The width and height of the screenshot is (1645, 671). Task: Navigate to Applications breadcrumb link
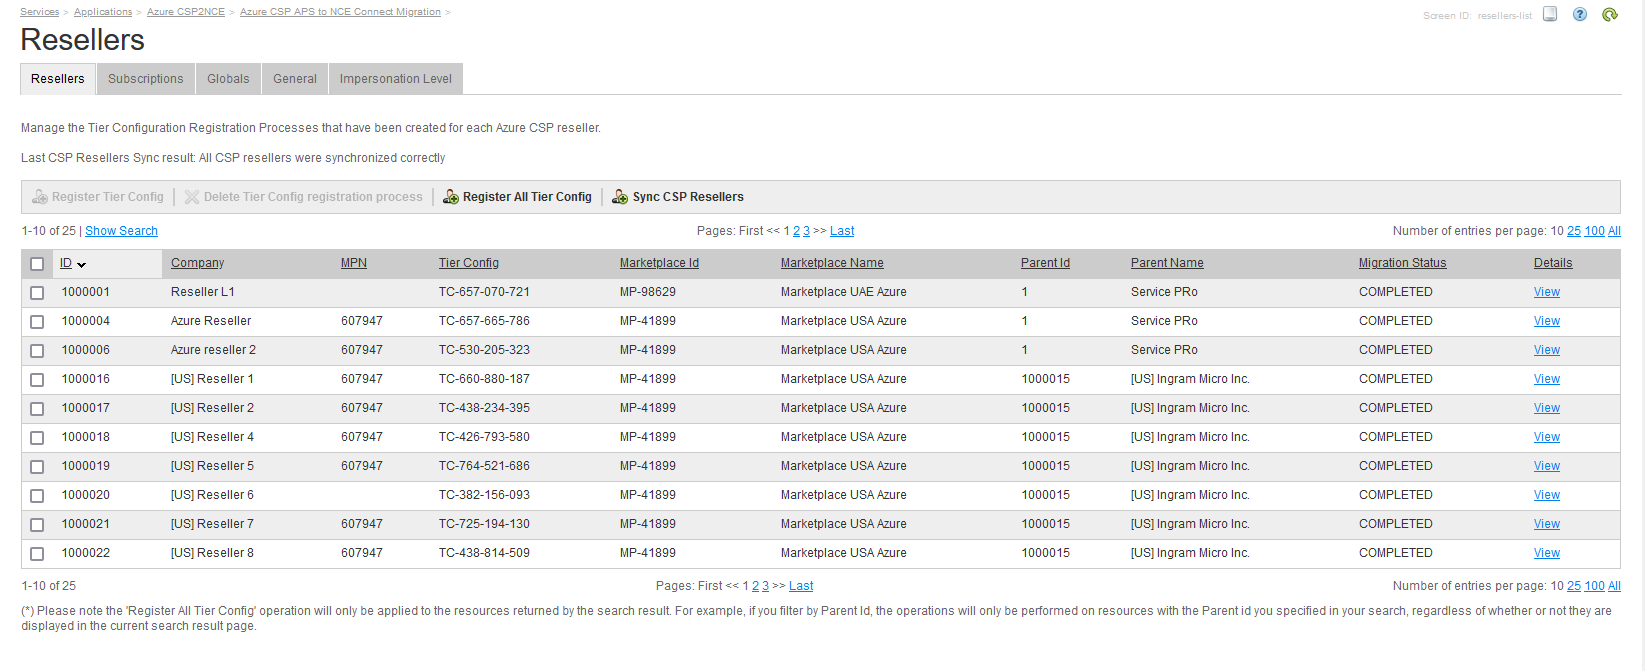coord(103,12)
